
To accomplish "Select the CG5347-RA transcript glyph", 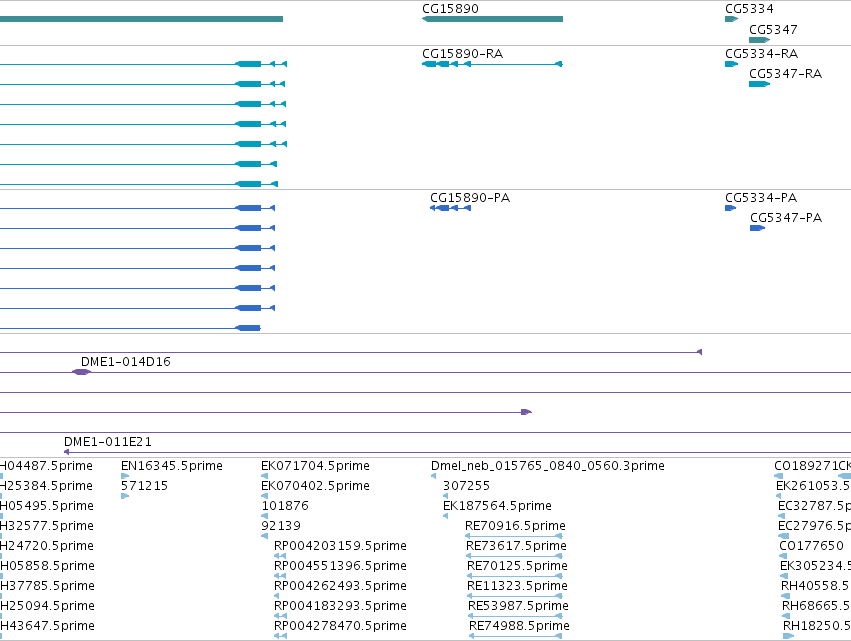I will pyautogui.click(x=759, y=84).
